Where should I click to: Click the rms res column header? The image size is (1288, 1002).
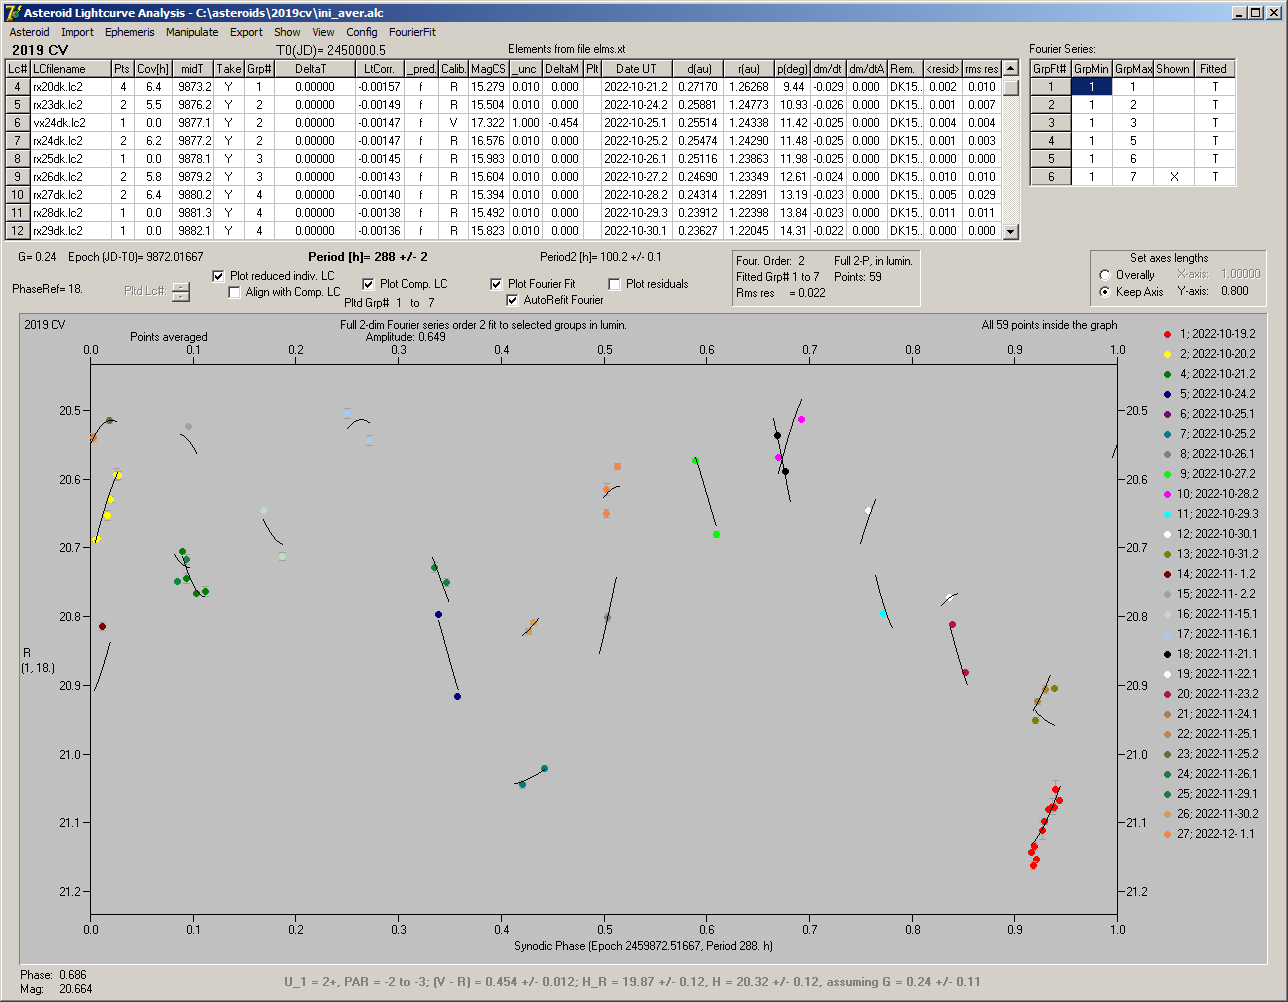coord(982,69)
